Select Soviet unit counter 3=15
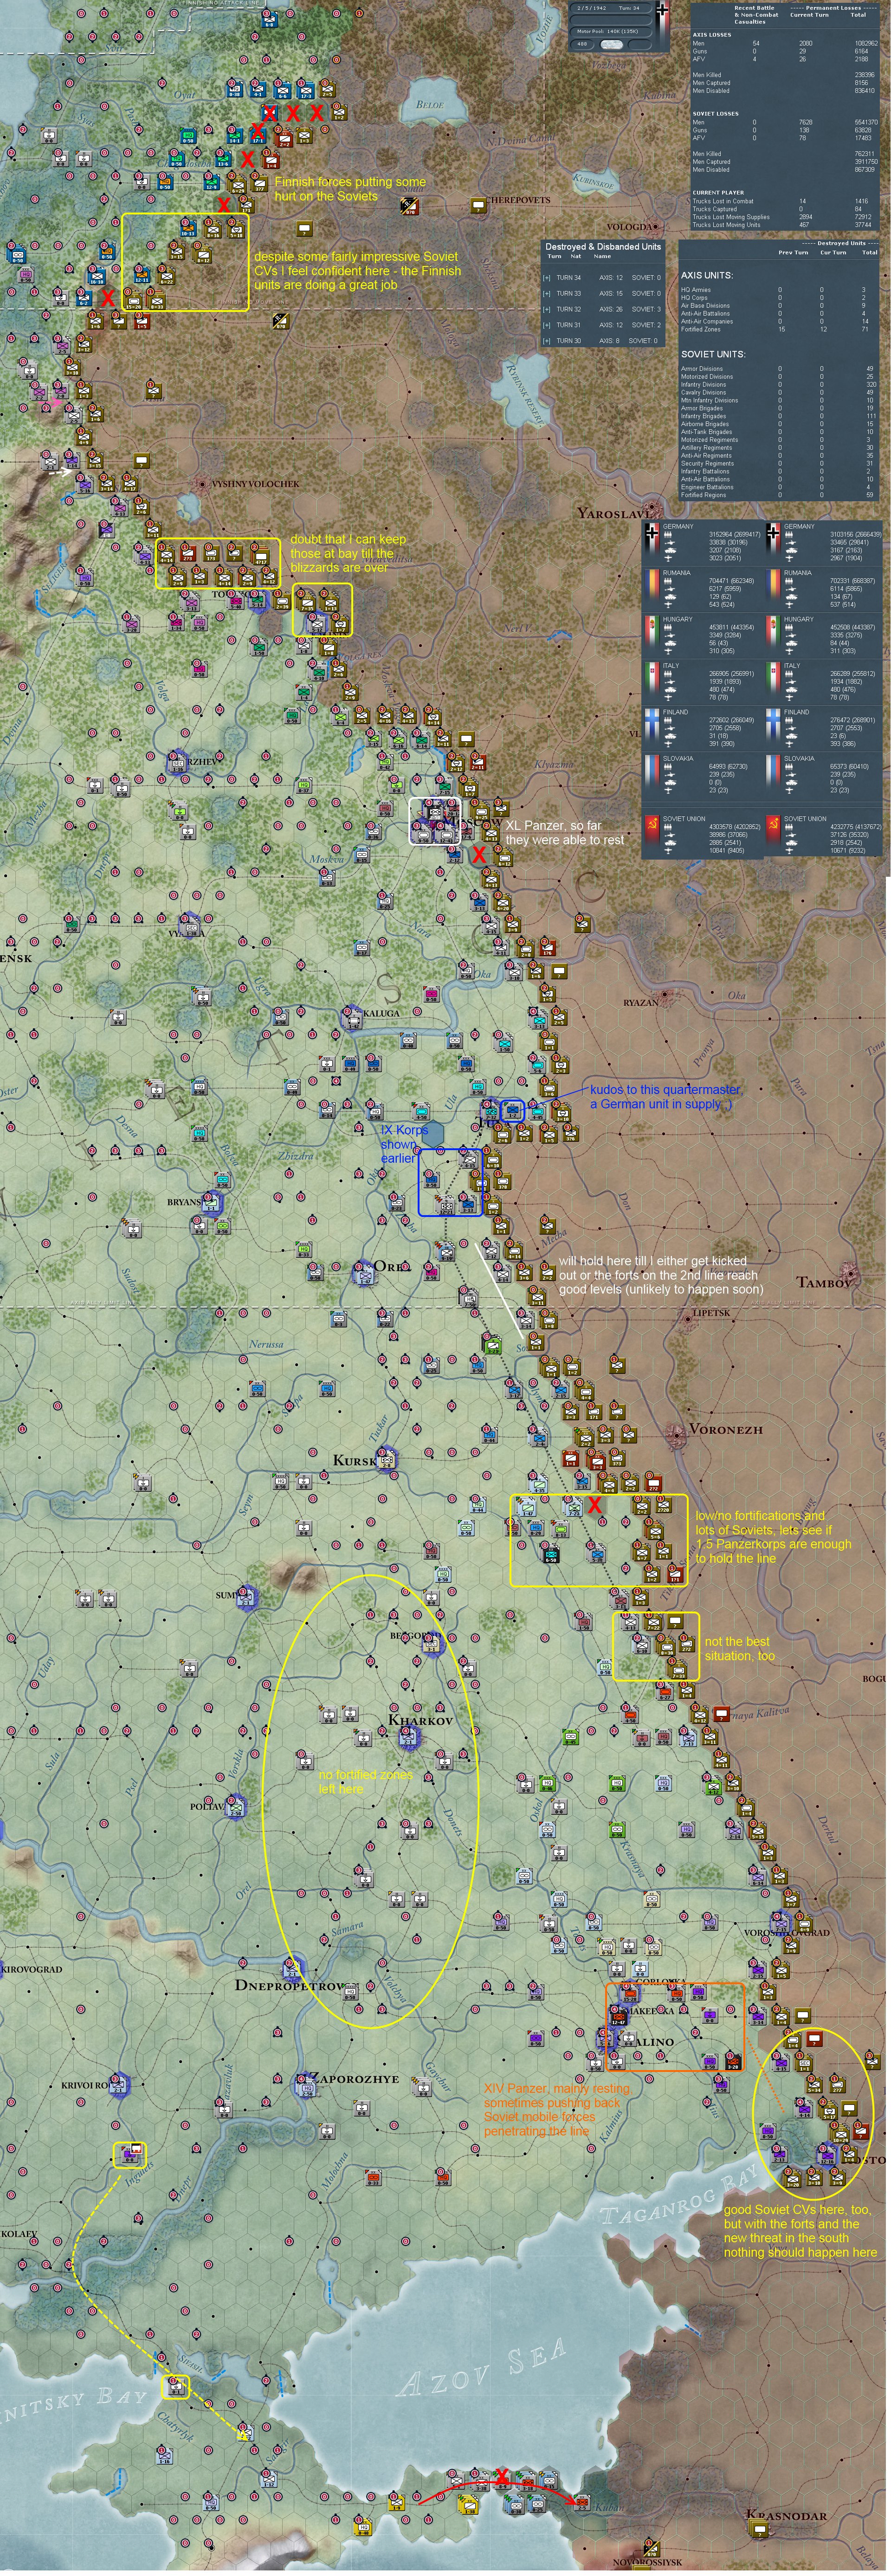 click(176, 251)
